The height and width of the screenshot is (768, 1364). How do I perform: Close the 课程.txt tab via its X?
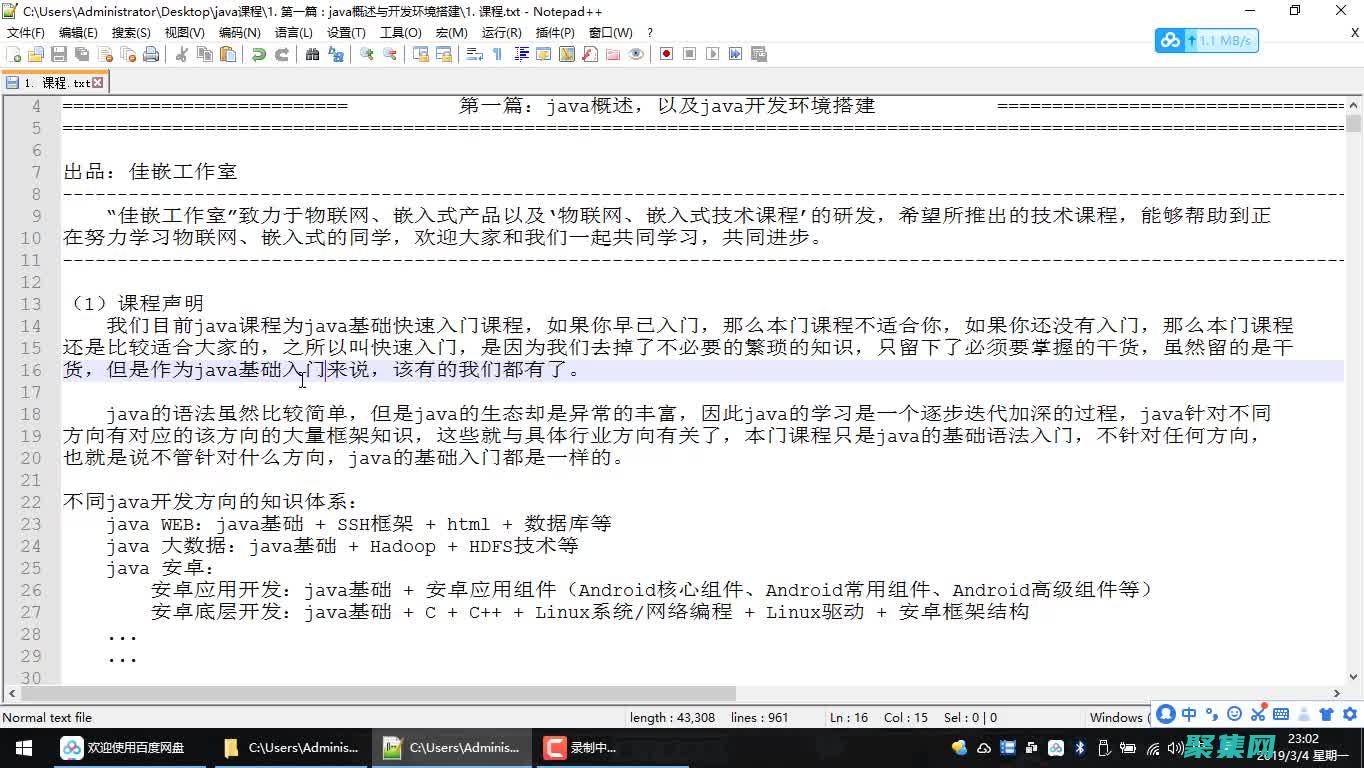point(97,82)
